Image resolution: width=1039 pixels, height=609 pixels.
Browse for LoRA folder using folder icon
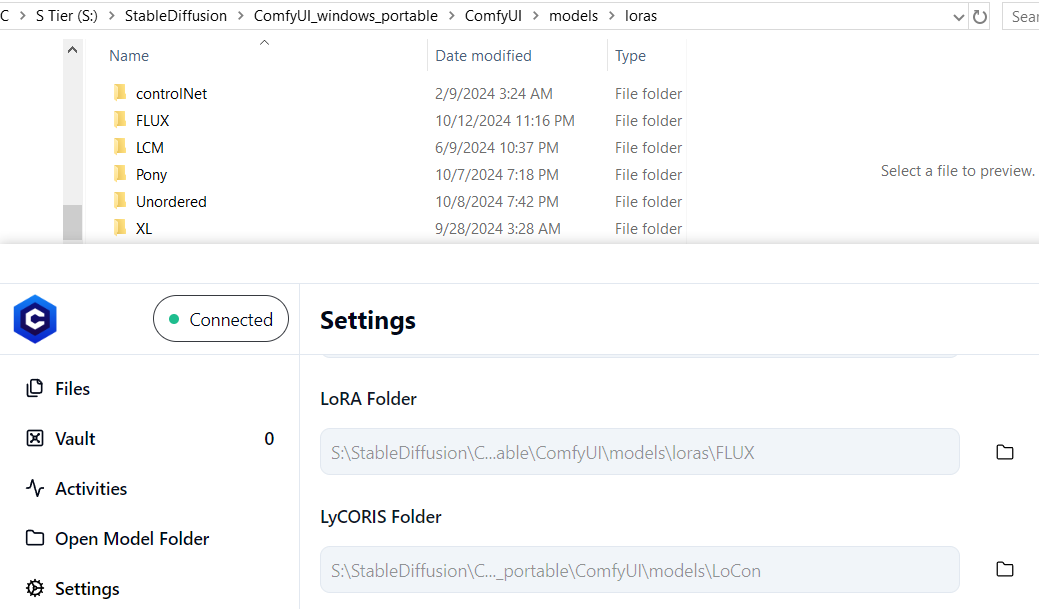coord(1005,452)
